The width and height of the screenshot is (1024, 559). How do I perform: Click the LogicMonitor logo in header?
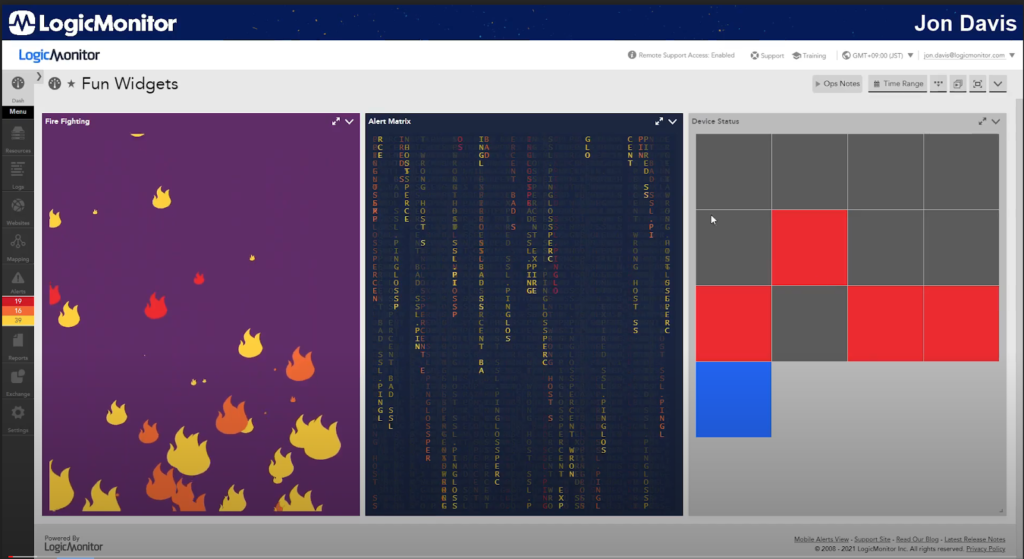[59, 55]
